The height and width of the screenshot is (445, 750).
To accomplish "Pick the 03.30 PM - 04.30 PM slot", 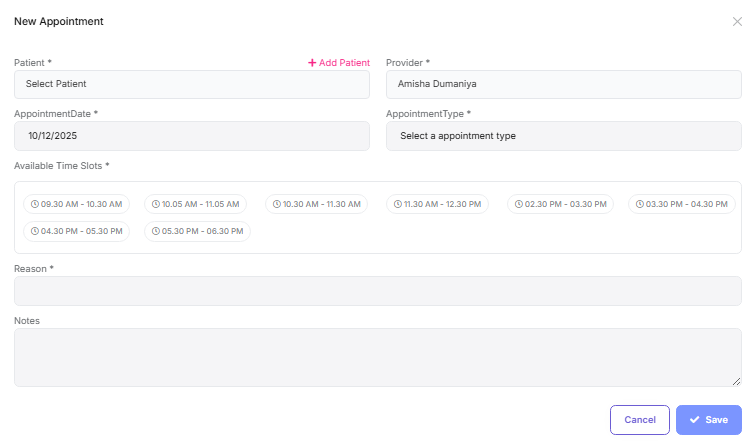I will 681,204.
